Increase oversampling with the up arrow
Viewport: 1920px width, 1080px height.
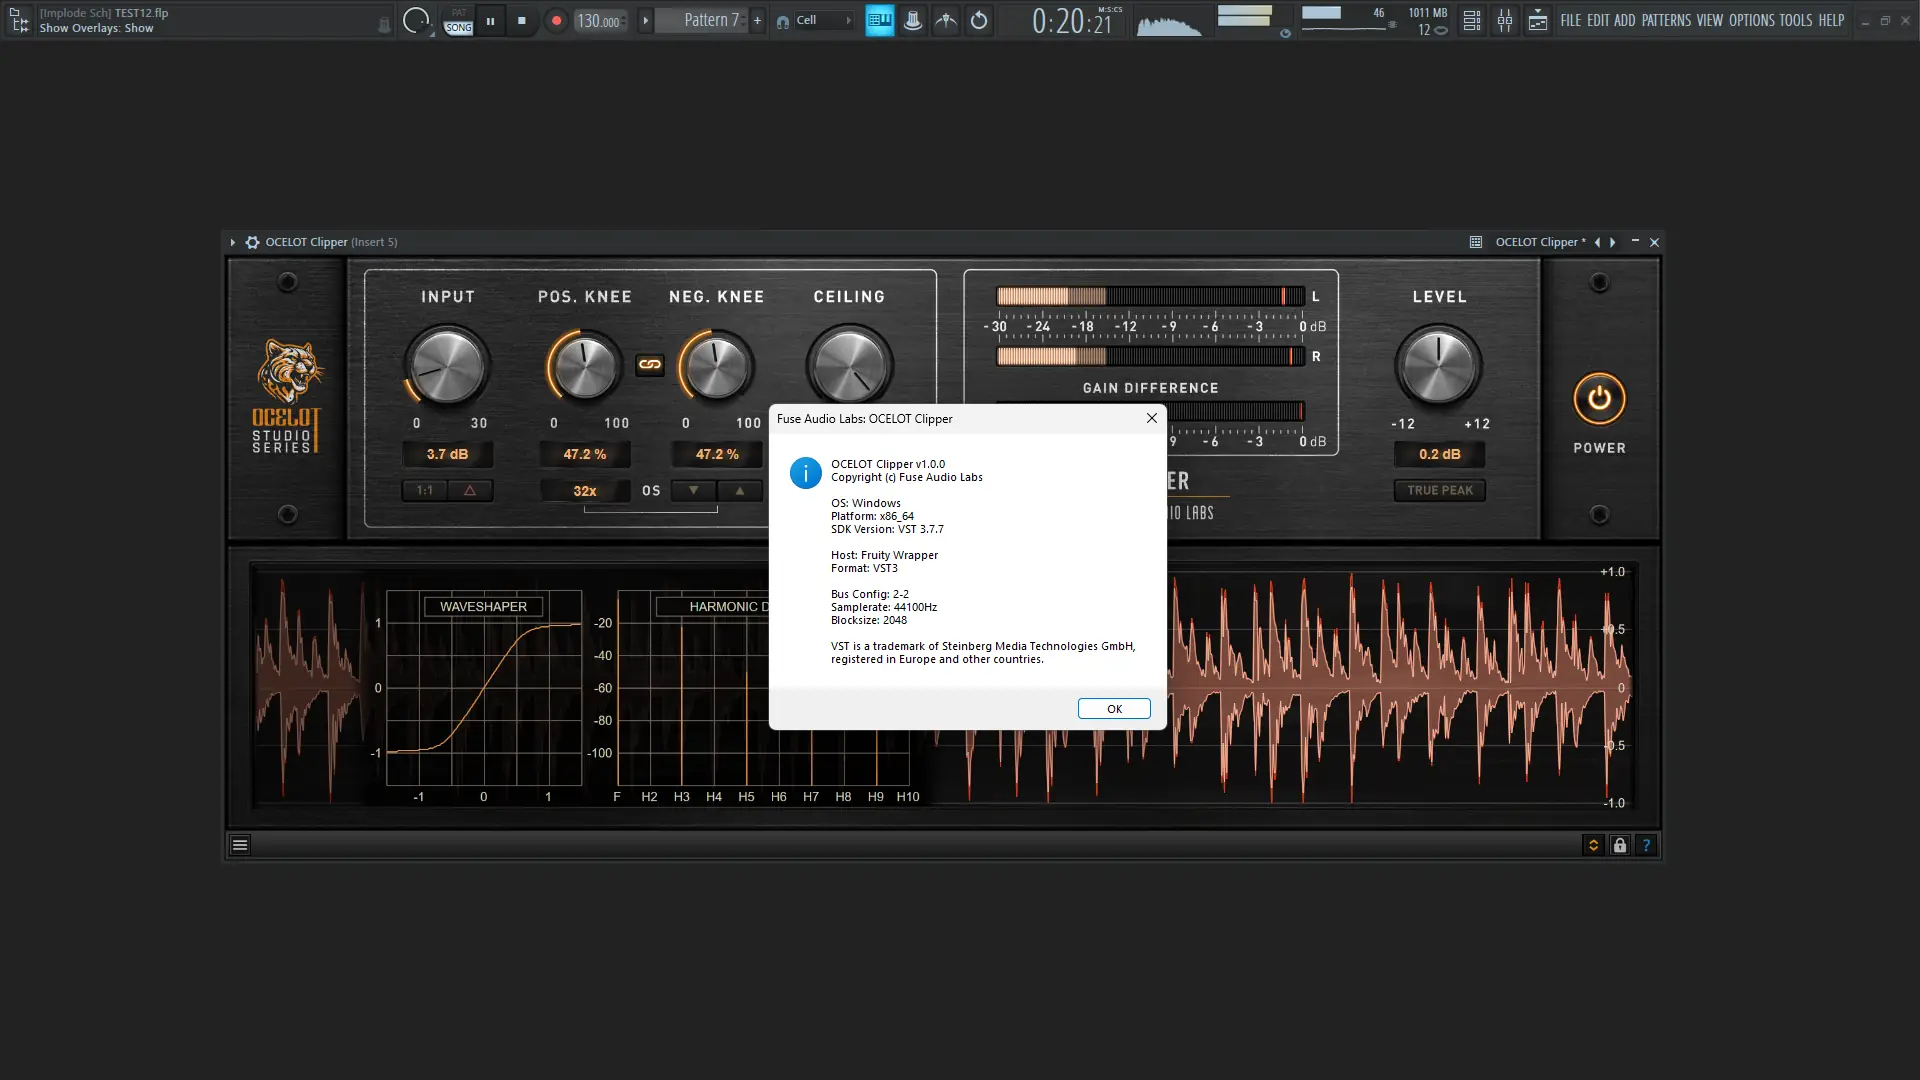pyautogui.click(x=740, y=490)
